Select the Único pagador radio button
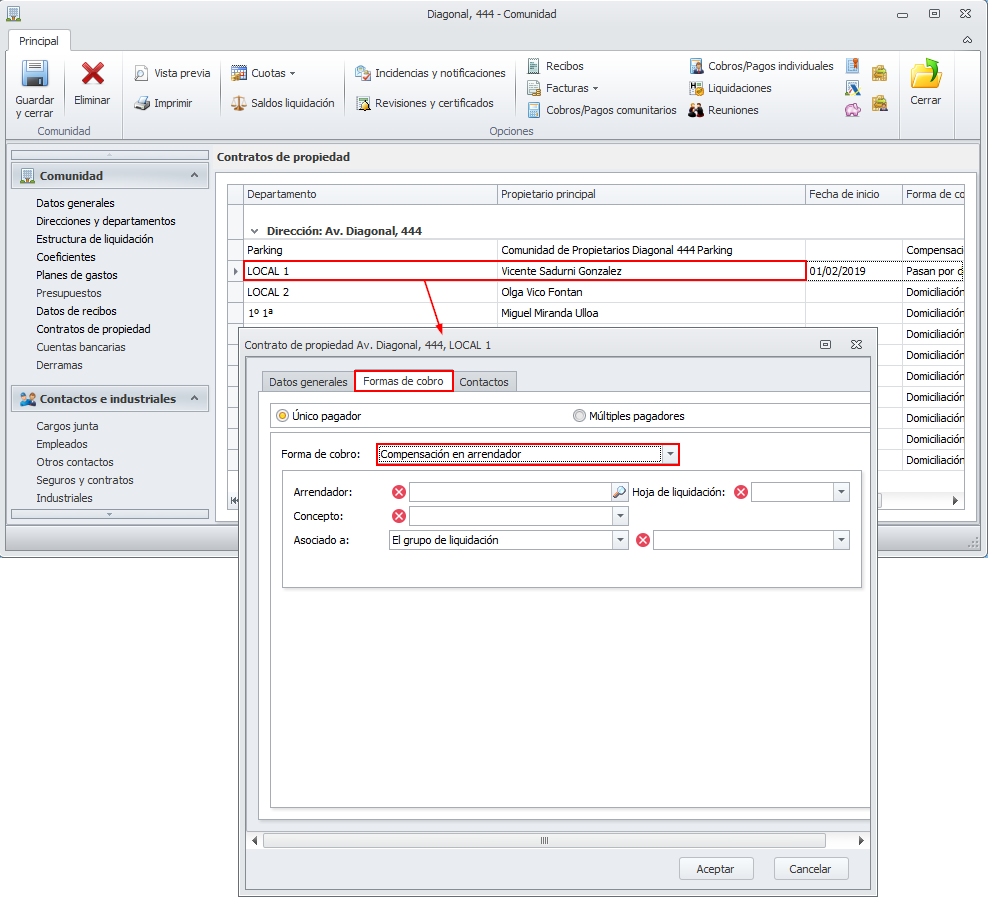 pyautogui.click(x=283, y=416)
